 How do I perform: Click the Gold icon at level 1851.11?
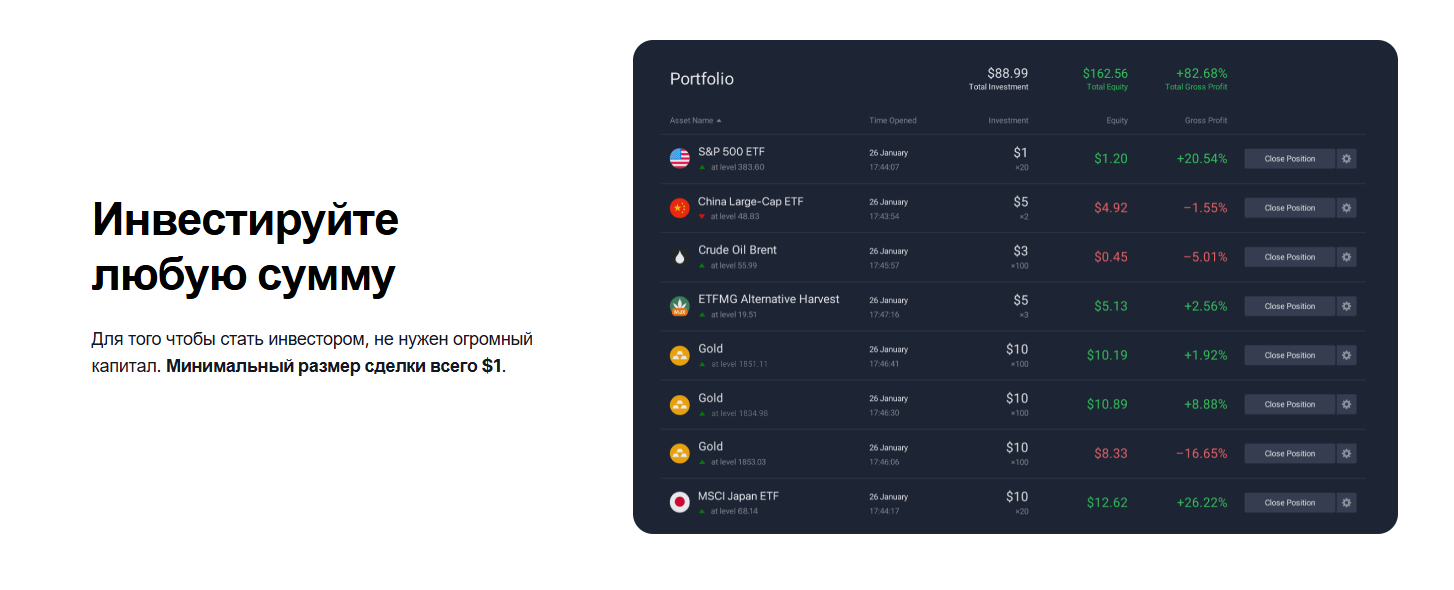tap(680, 355)
